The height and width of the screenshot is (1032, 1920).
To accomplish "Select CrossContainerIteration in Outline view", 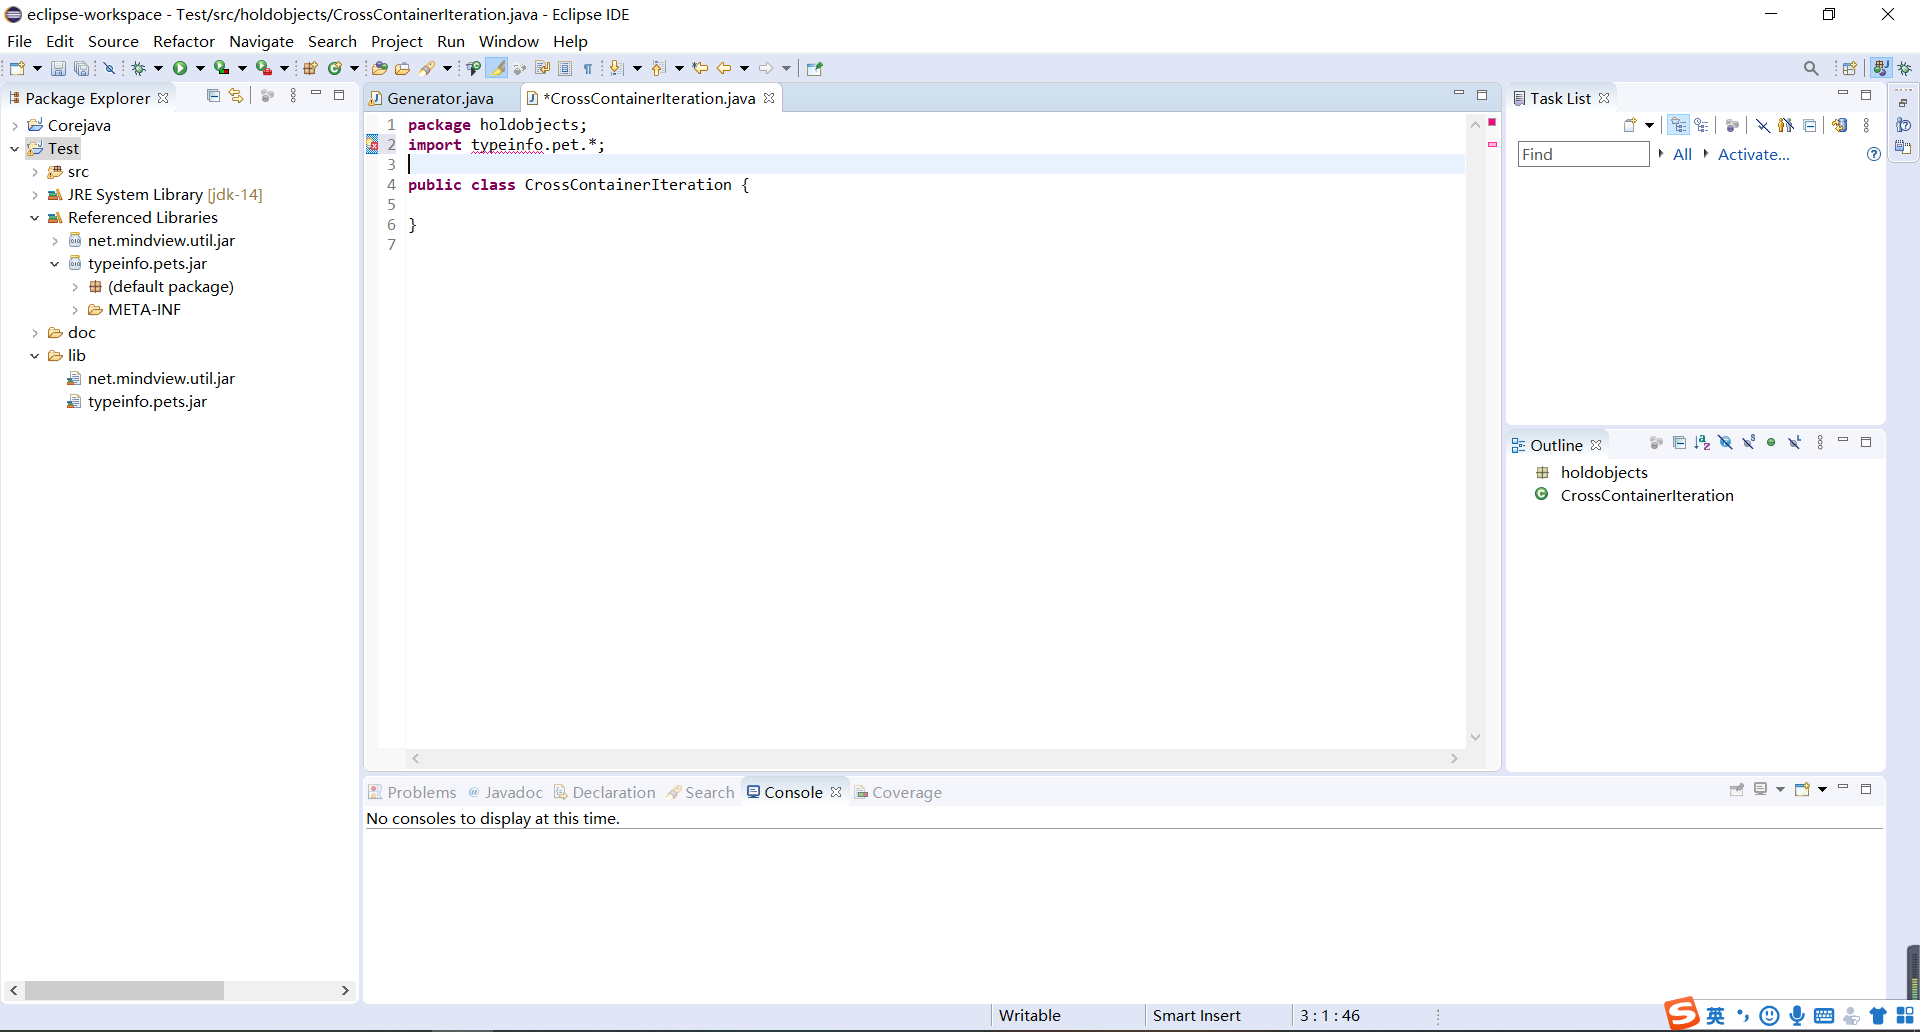I will (1646, 496).
